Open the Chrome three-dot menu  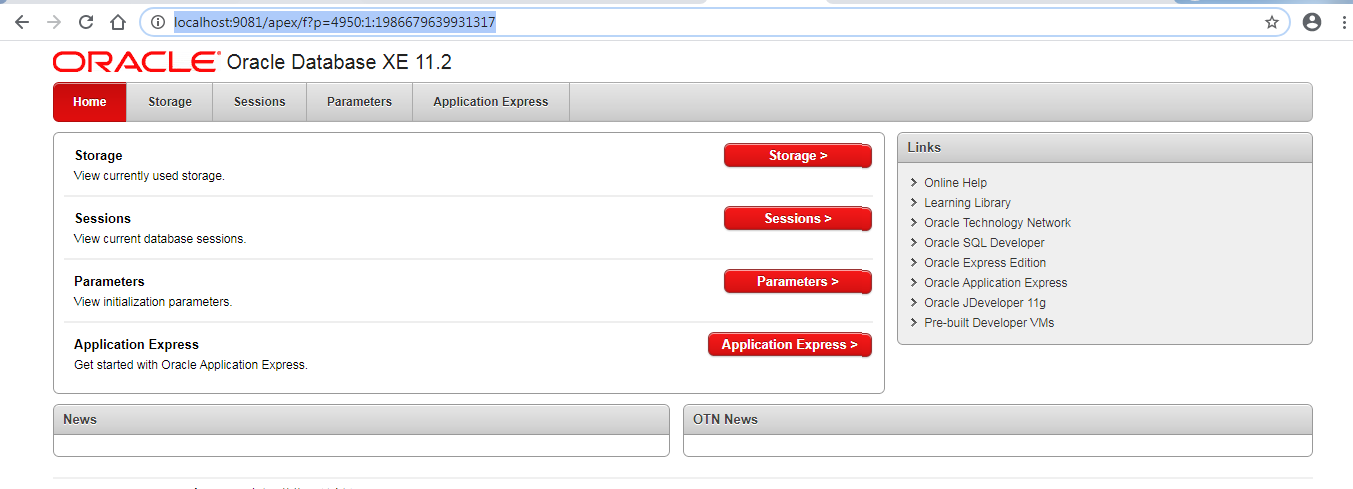[x=1343, y=22]
